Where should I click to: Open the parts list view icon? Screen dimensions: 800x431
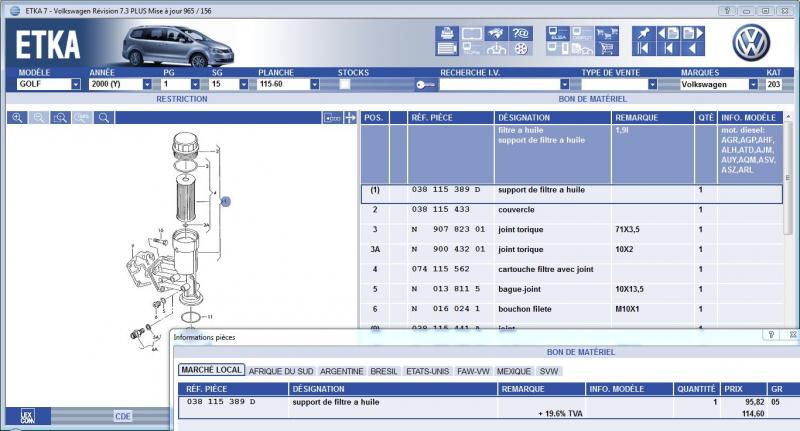coord(447,48)
